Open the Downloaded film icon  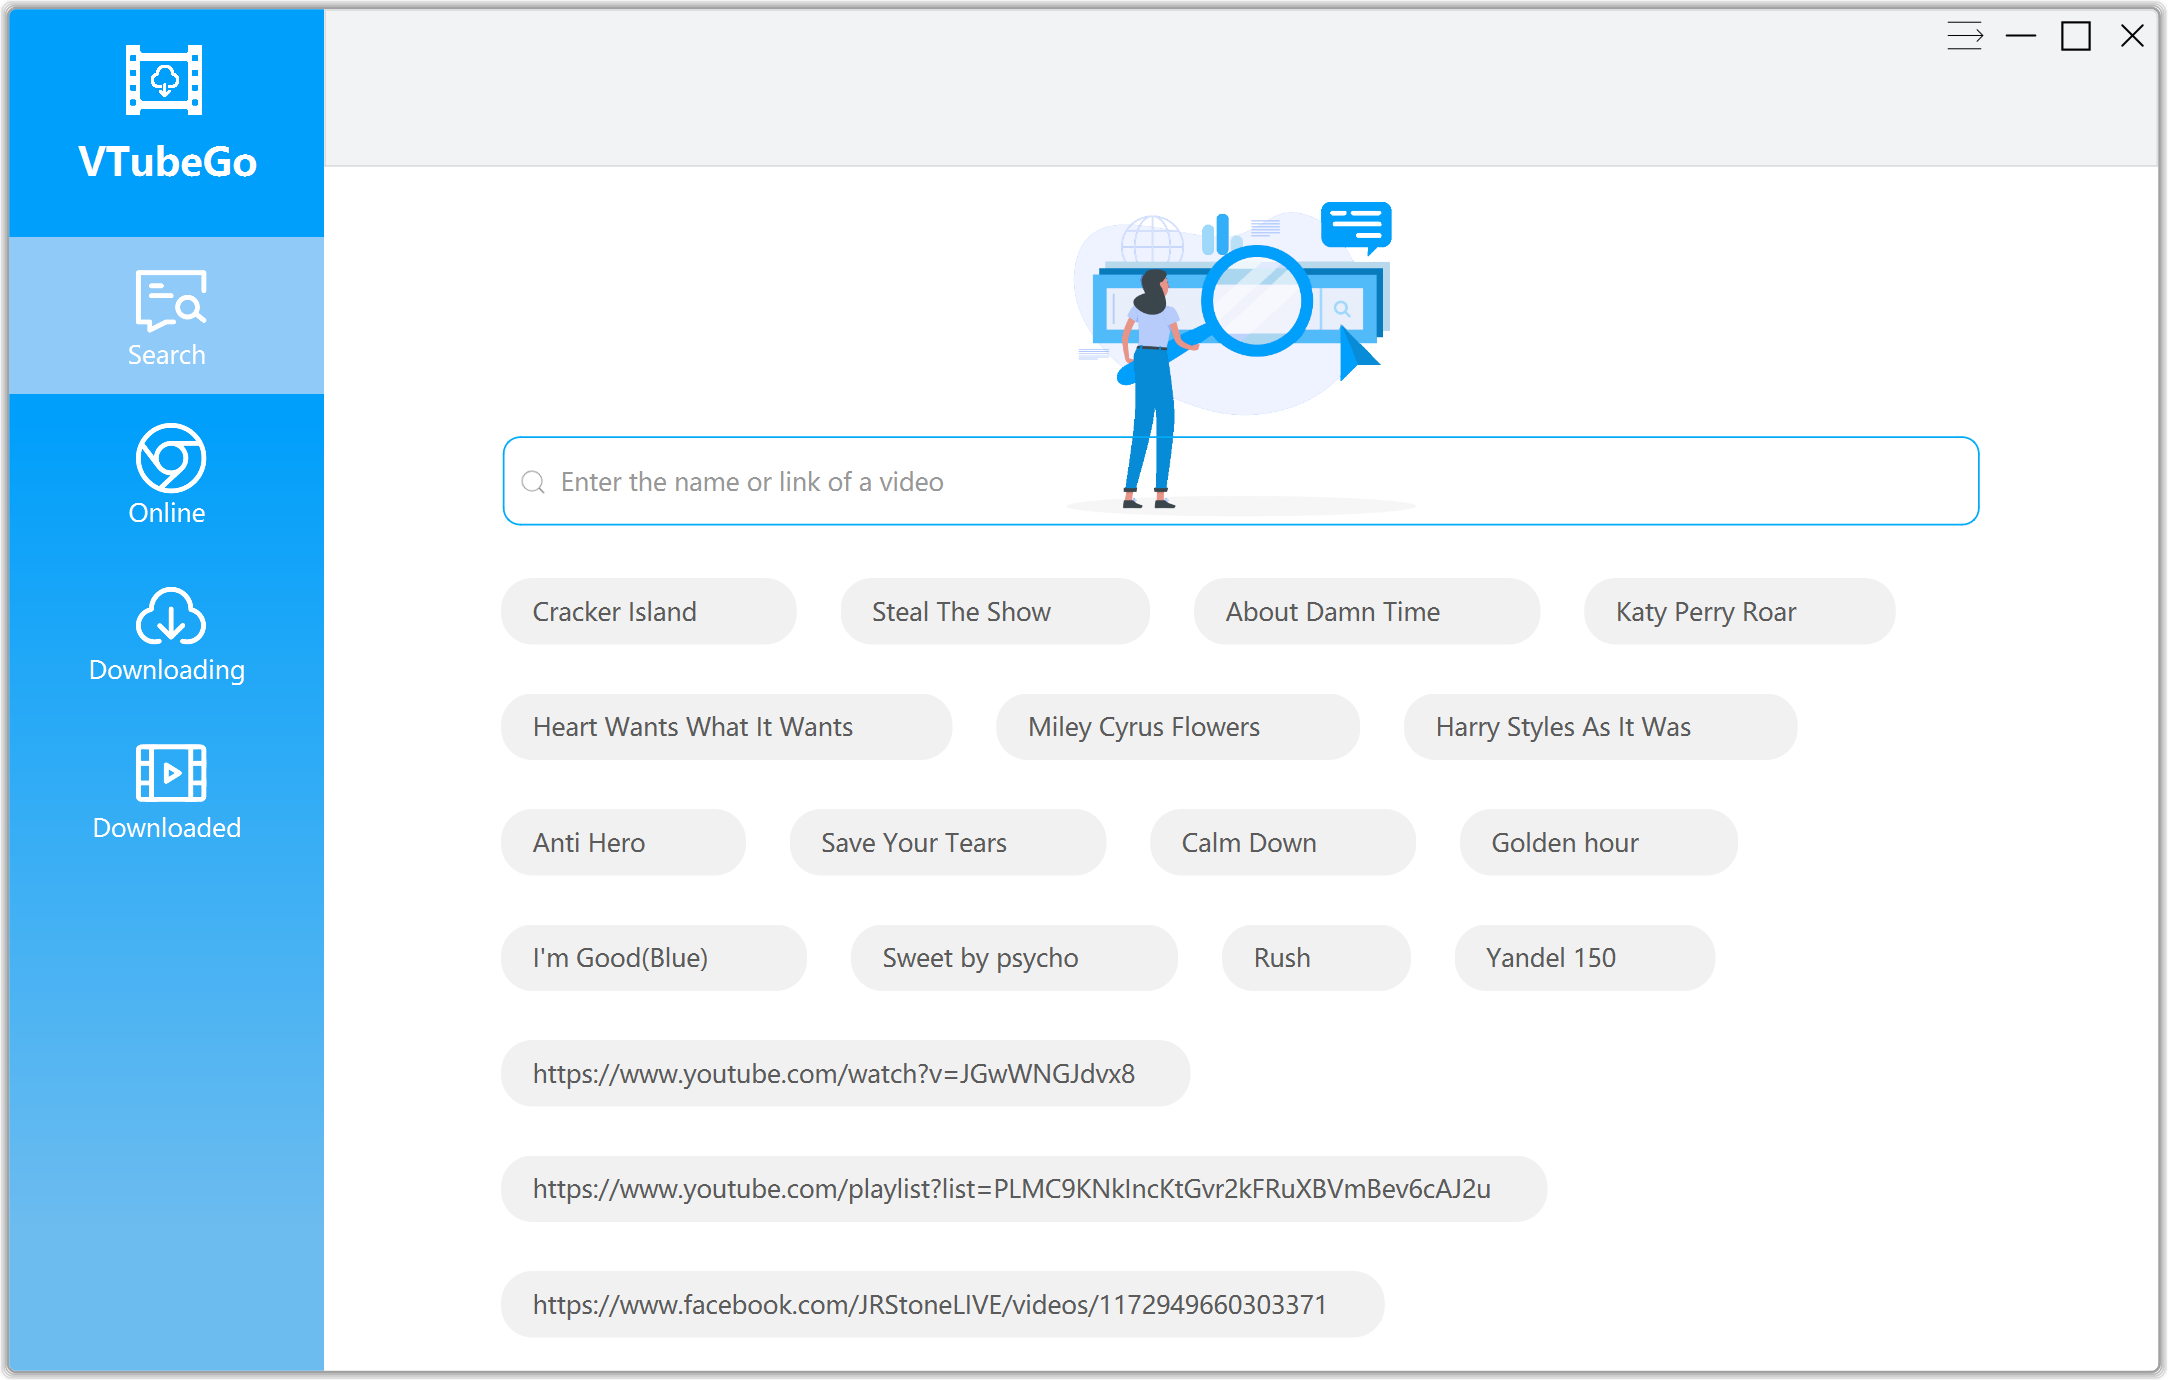click(171, 773)
